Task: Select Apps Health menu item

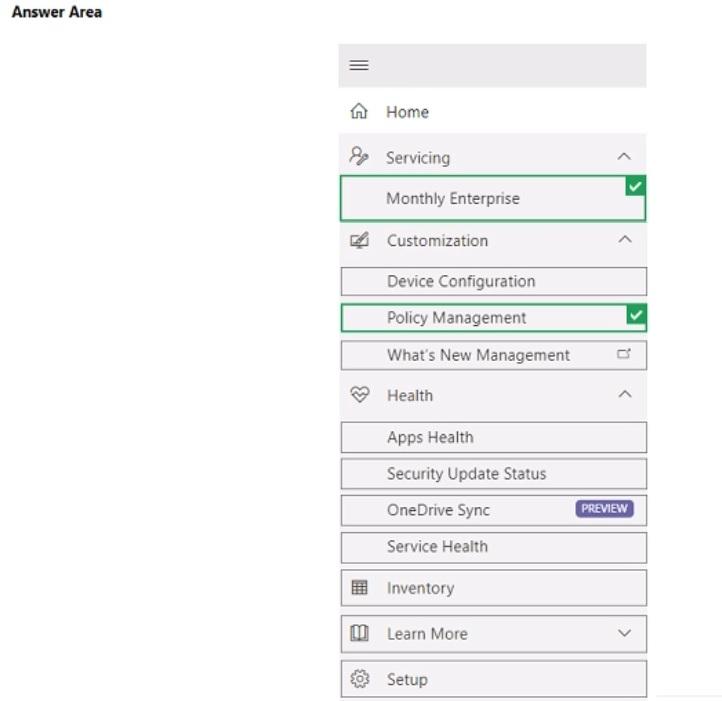Action: pyautogui.click(x=430, y=437)
